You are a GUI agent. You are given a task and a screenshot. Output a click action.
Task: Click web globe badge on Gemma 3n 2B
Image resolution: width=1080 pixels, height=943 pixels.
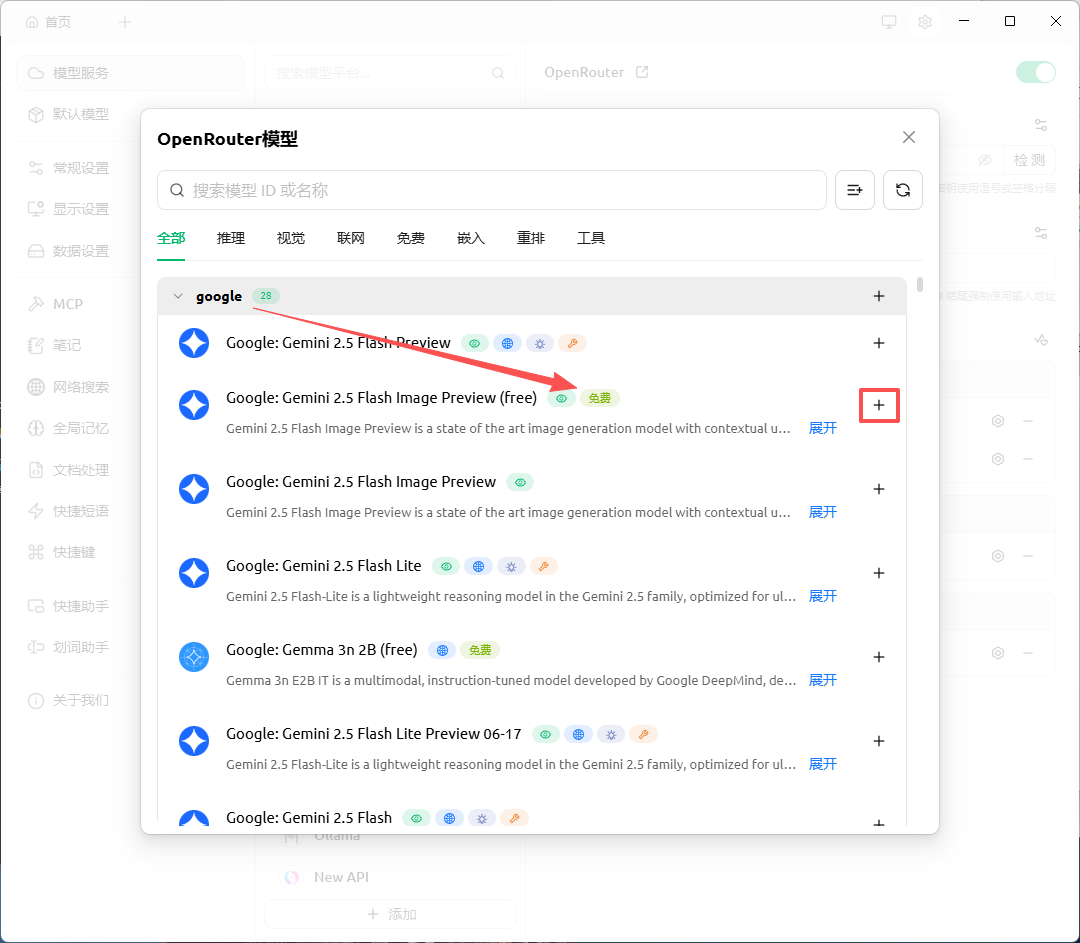pos(442,650)
